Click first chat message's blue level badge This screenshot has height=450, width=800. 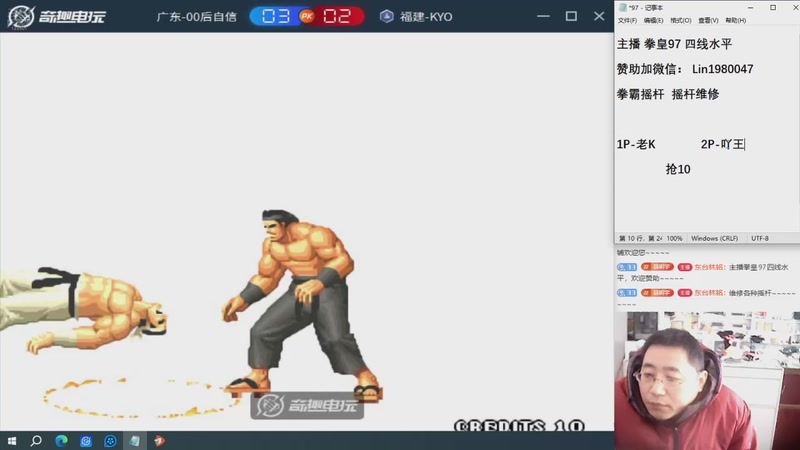(x=627, y=267)
